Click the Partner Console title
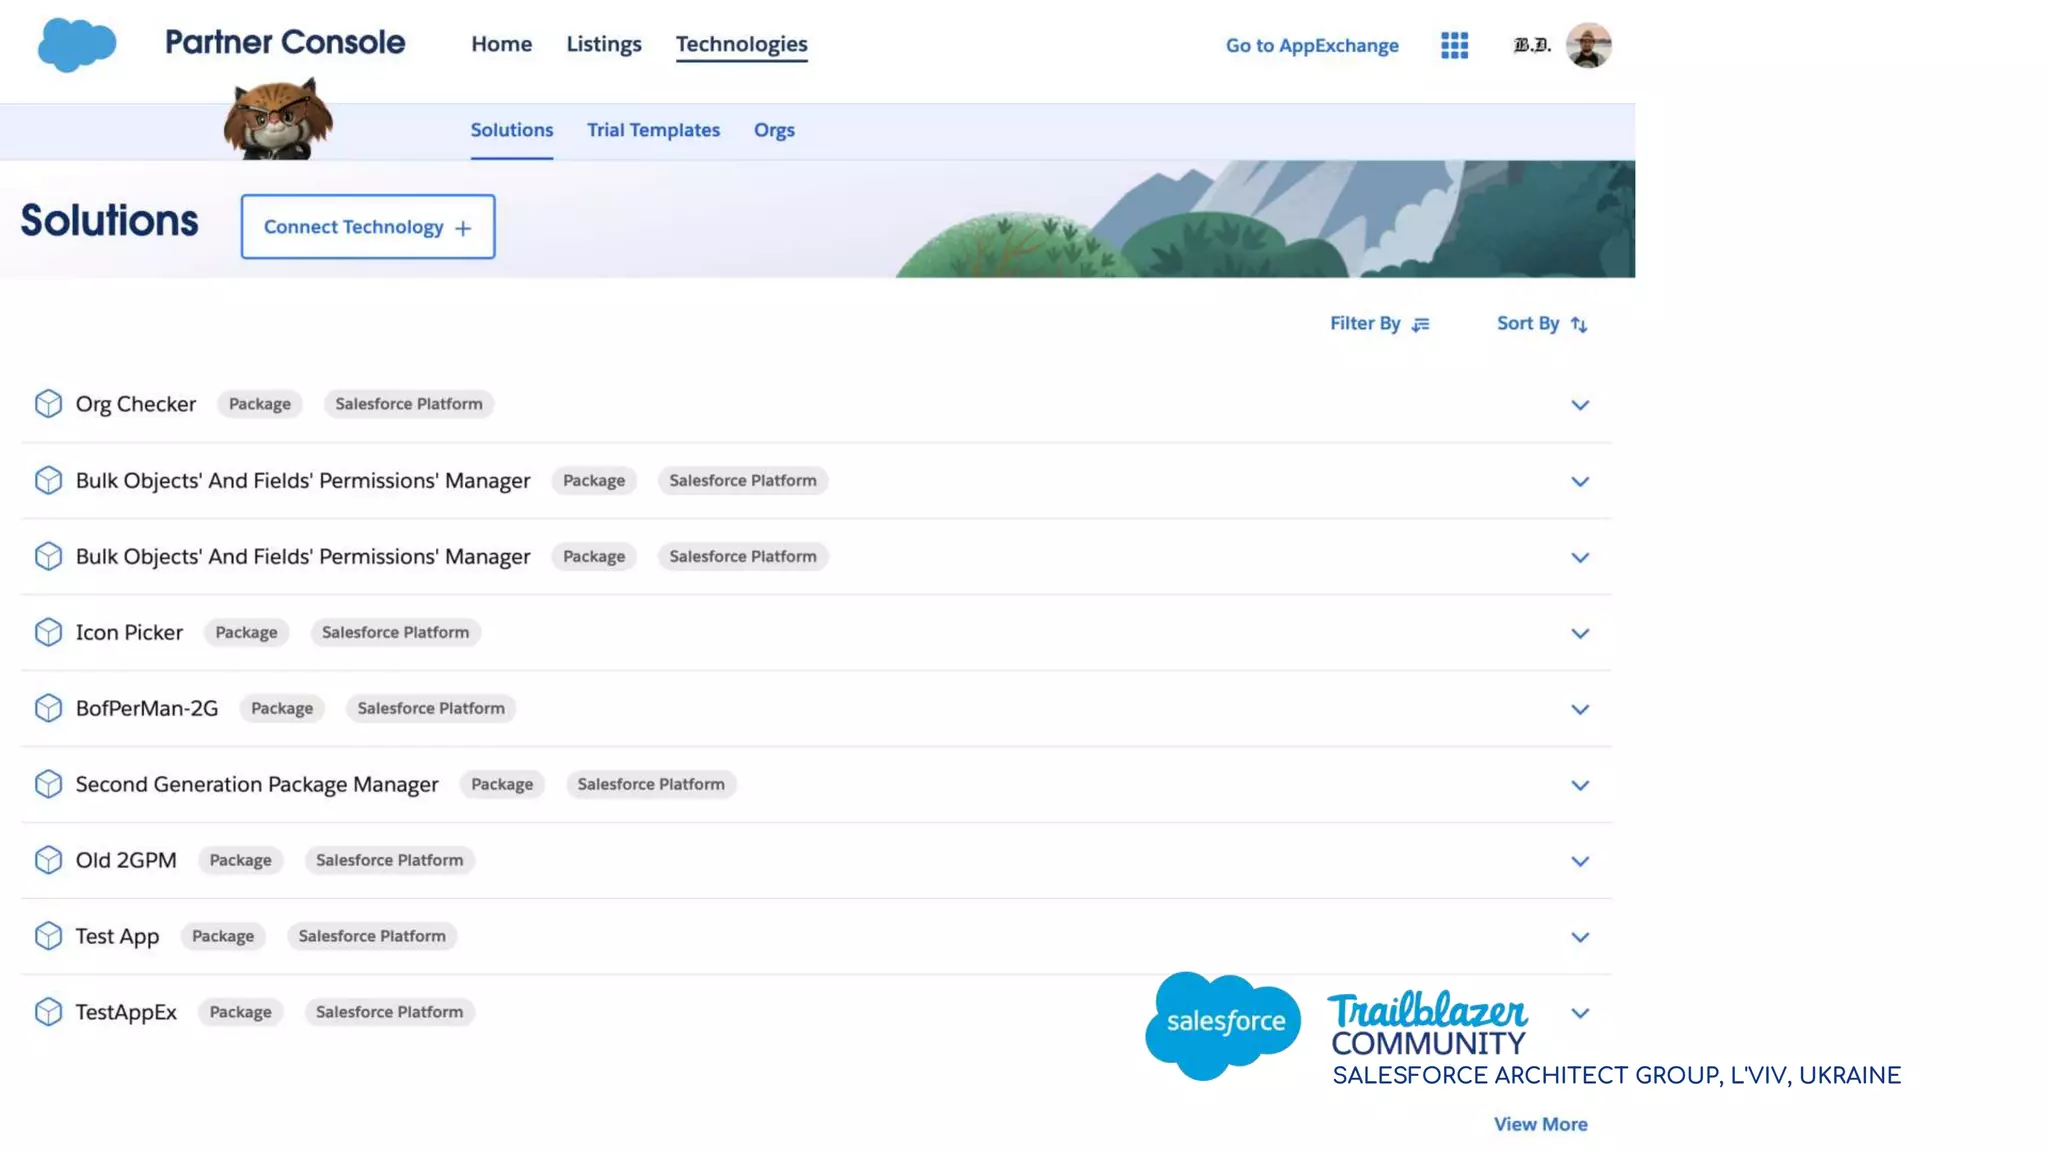Screen dimensions: 2048x1152 coord(285,42)
